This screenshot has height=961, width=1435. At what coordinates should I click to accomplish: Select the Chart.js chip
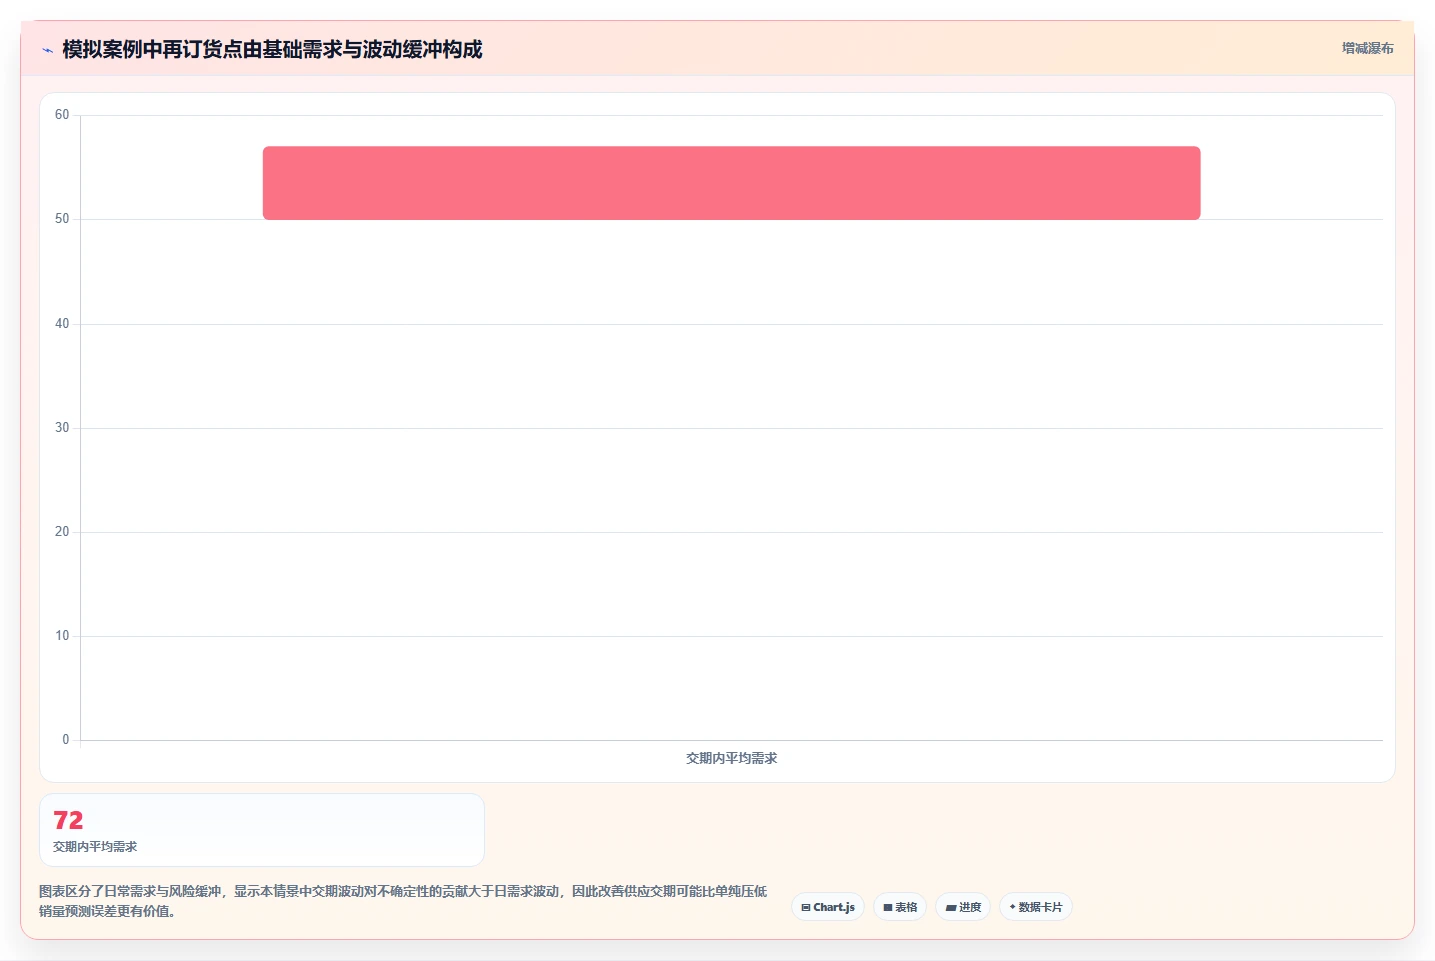coord(828,907)
